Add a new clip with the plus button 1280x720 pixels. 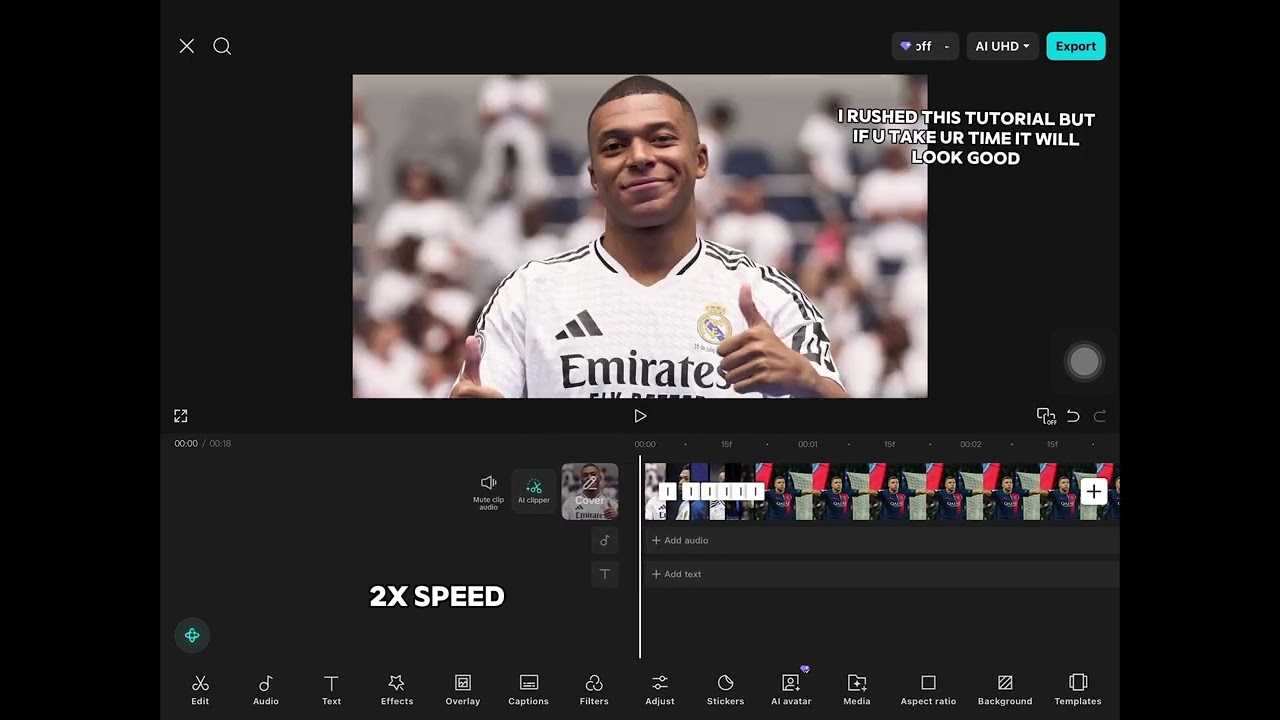(x=1094, y=492)
